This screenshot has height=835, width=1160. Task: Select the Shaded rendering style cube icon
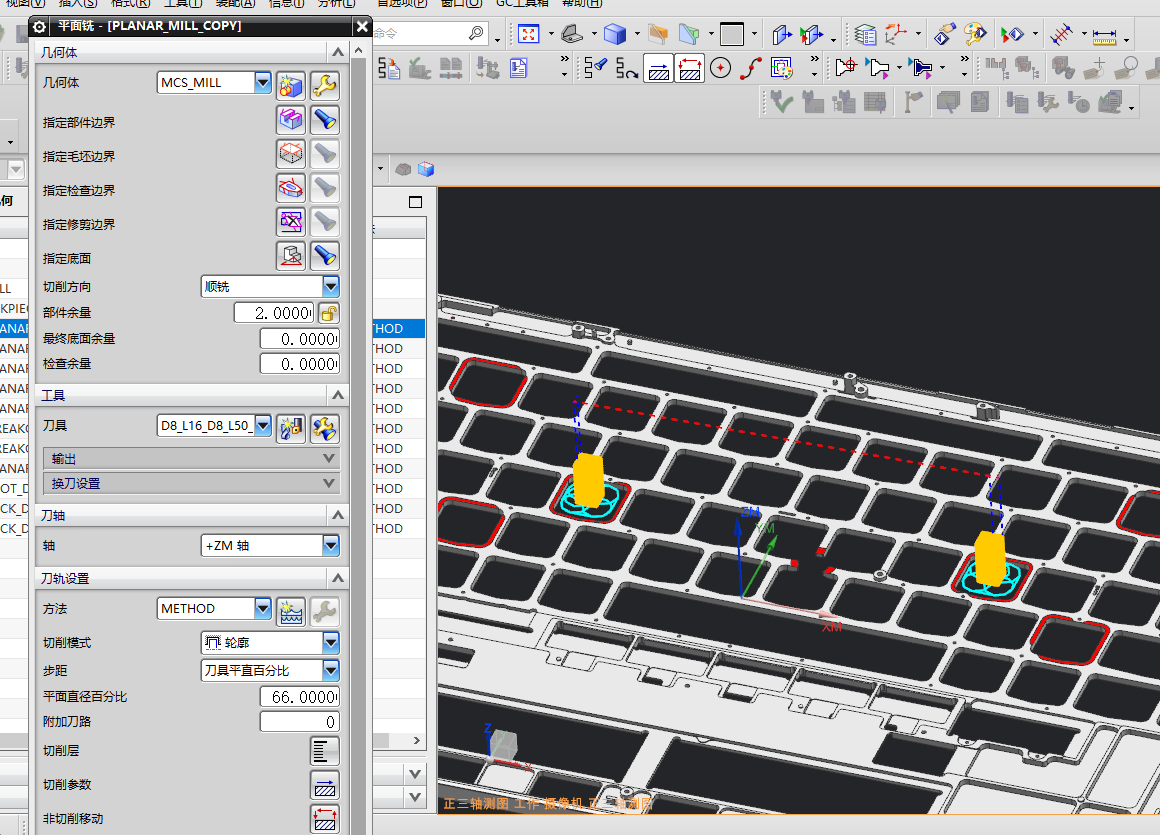click(x=615, y=34)
